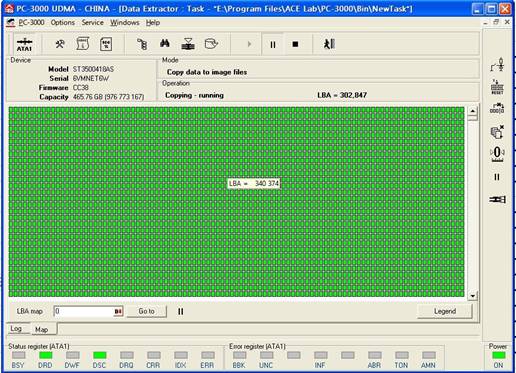Click the UNC error register indicator
This screenshot has width=516, height=373.
tap(266, 355)
